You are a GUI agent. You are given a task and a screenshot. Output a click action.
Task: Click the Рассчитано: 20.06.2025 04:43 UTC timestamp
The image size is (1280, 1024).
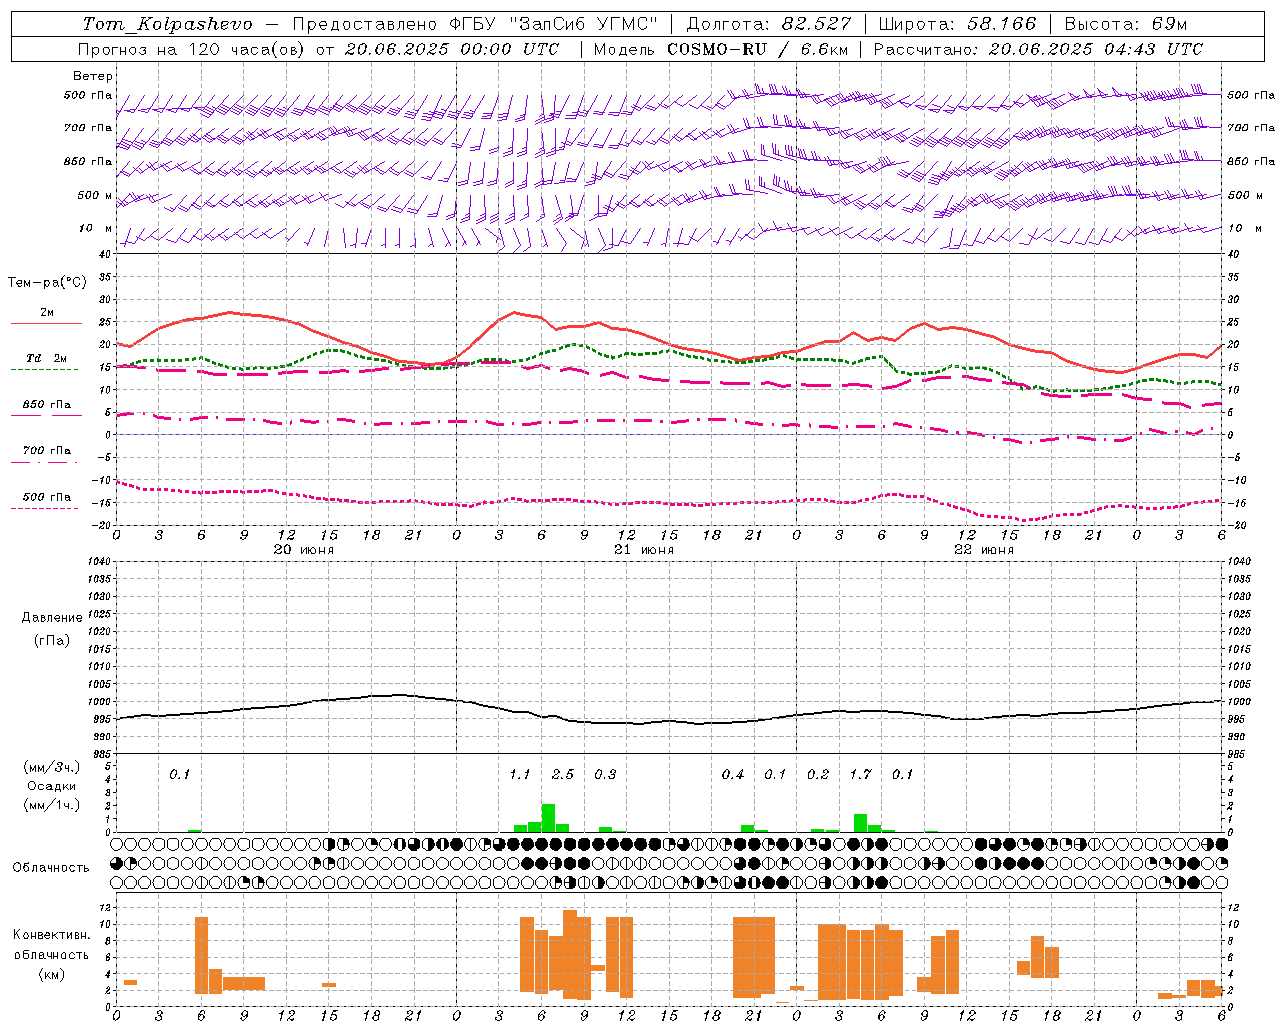tap(1038, 49)
